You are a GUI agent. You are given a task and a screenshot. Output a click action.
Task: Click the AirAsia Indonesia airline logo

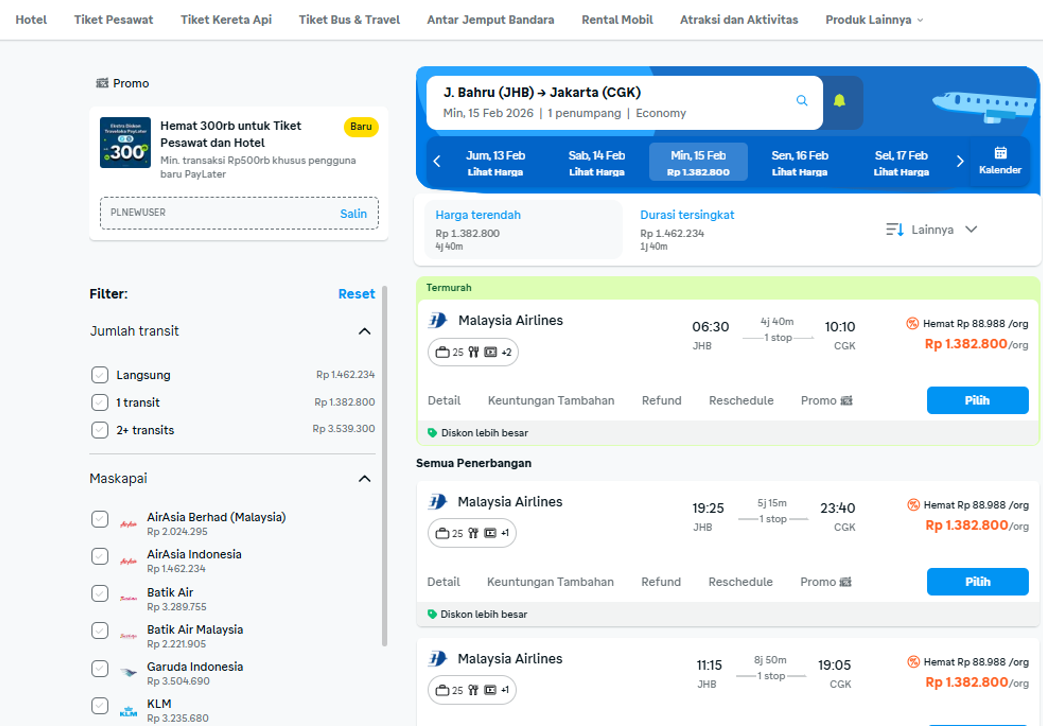128,561
